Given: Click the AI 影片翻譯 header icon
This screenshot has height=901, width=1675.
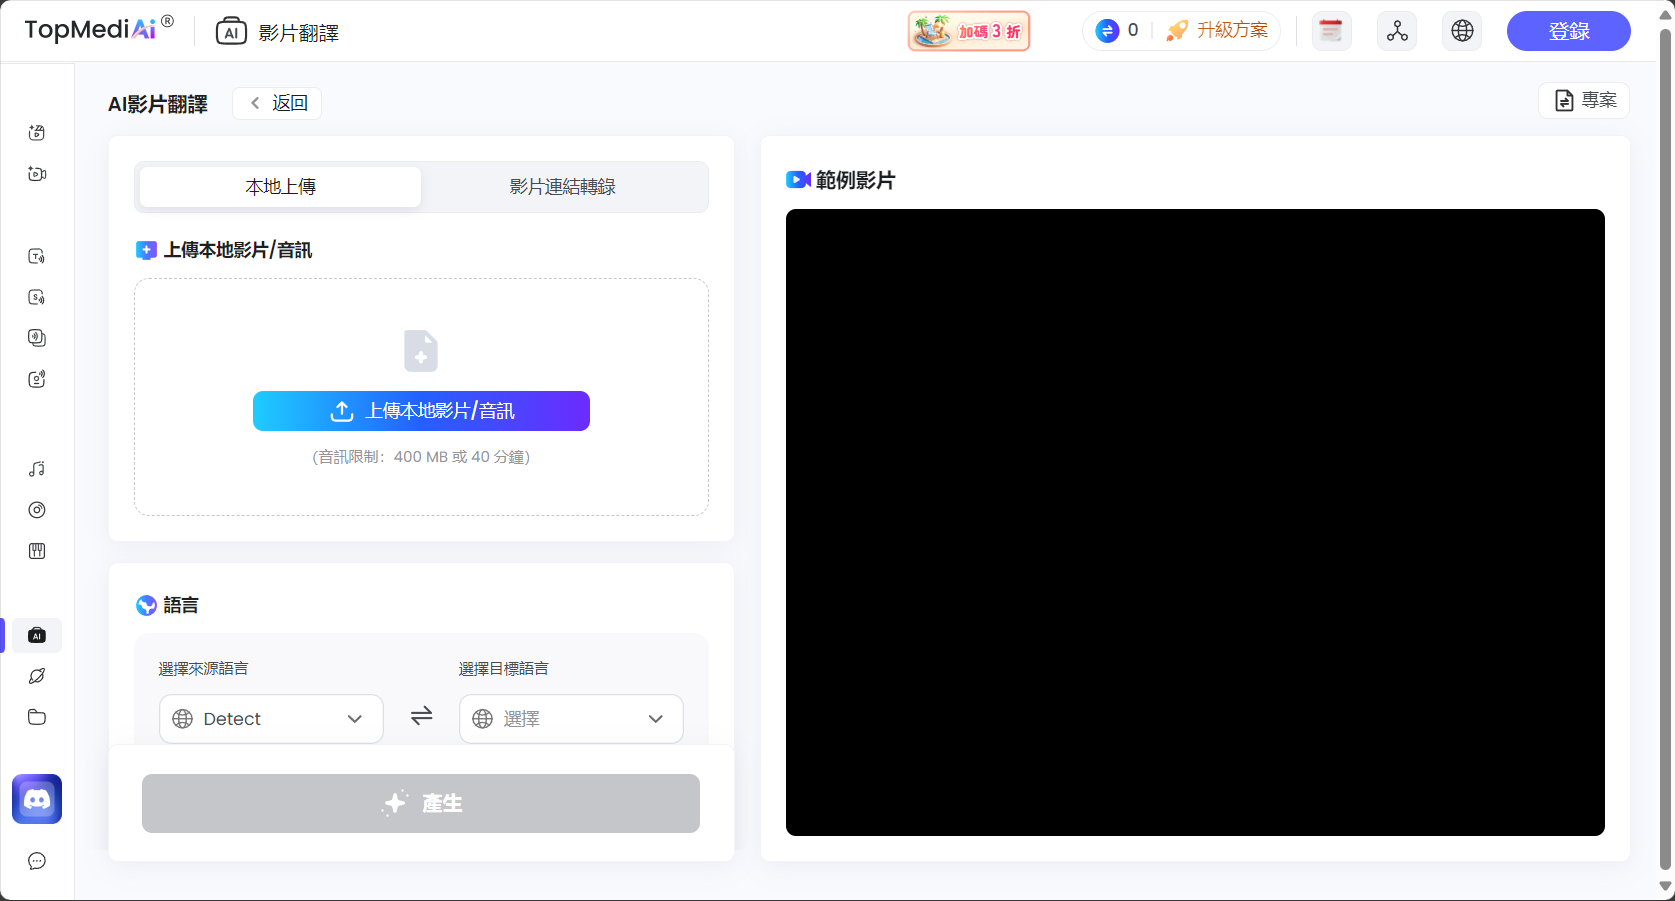Looking at the screenshot, I should tap(231, 32).
